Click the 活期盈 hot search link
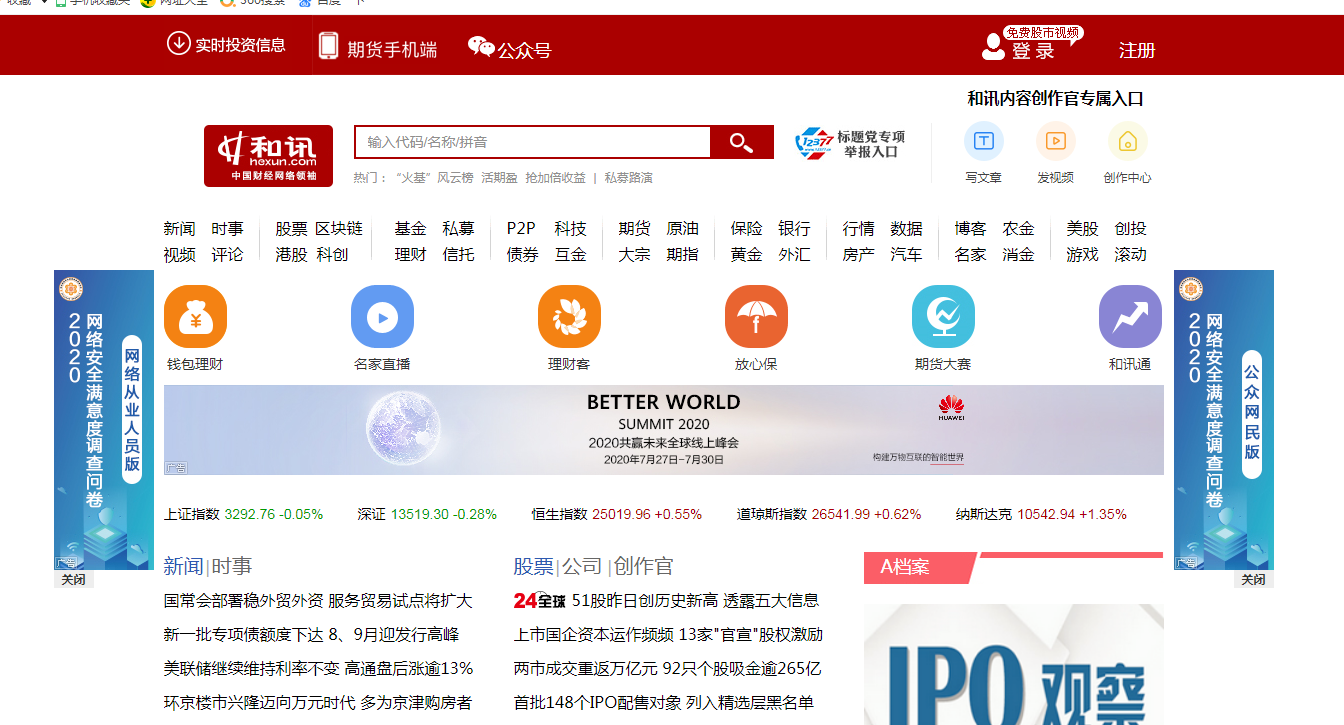The height and width of the screenshot is (725, 1344). [x=499, y=177]
